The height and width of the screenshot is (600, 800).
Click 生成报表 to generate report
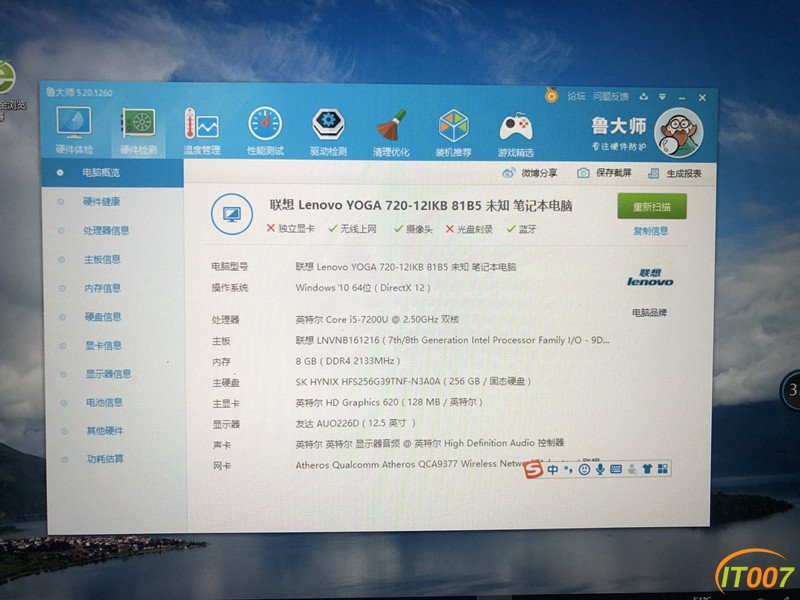pyautogui.click(x=674, y=173)
